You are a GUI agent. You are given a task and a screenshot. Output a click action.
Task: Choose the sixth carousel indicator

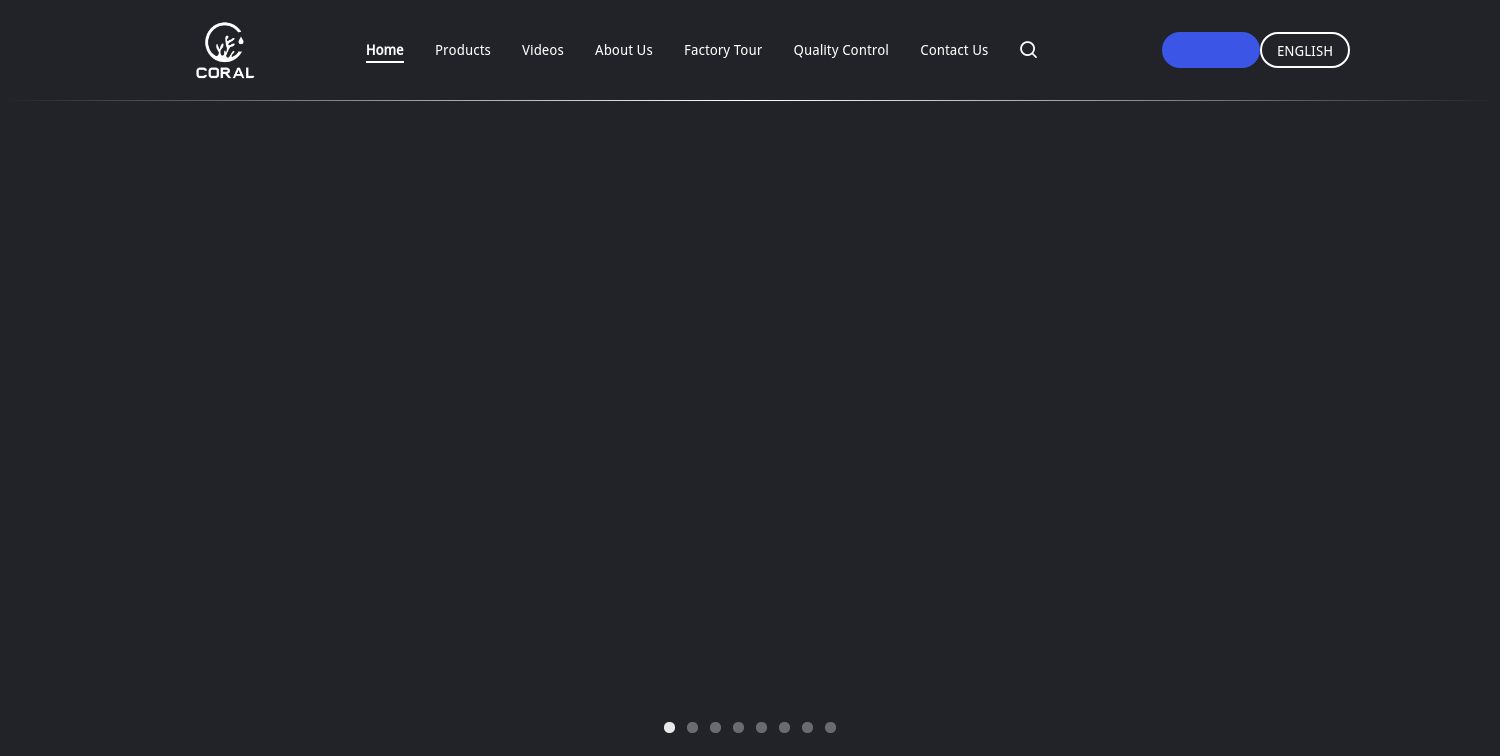(784, 727)
